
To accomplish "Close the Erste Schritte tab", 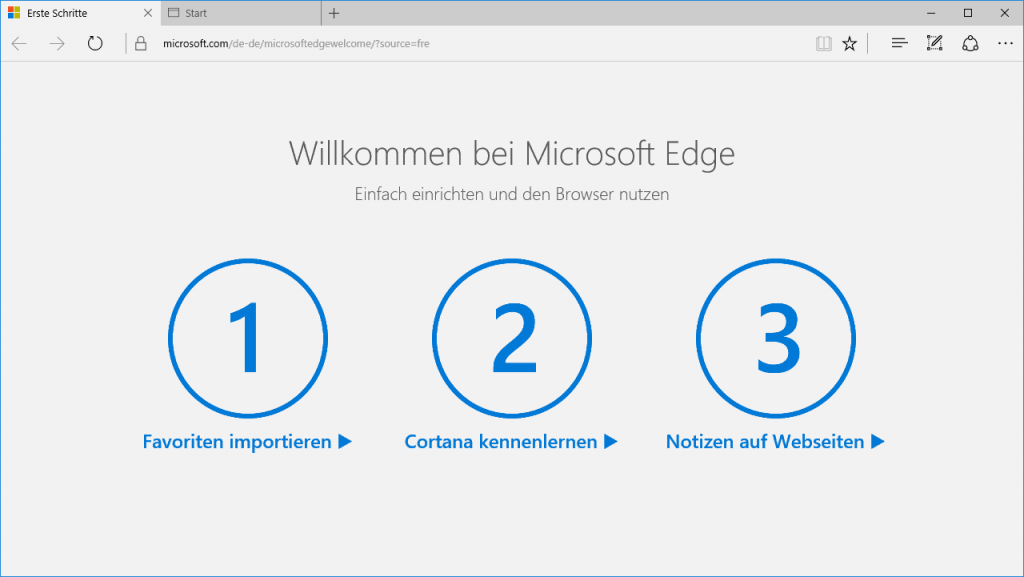I will pos(148,13).
